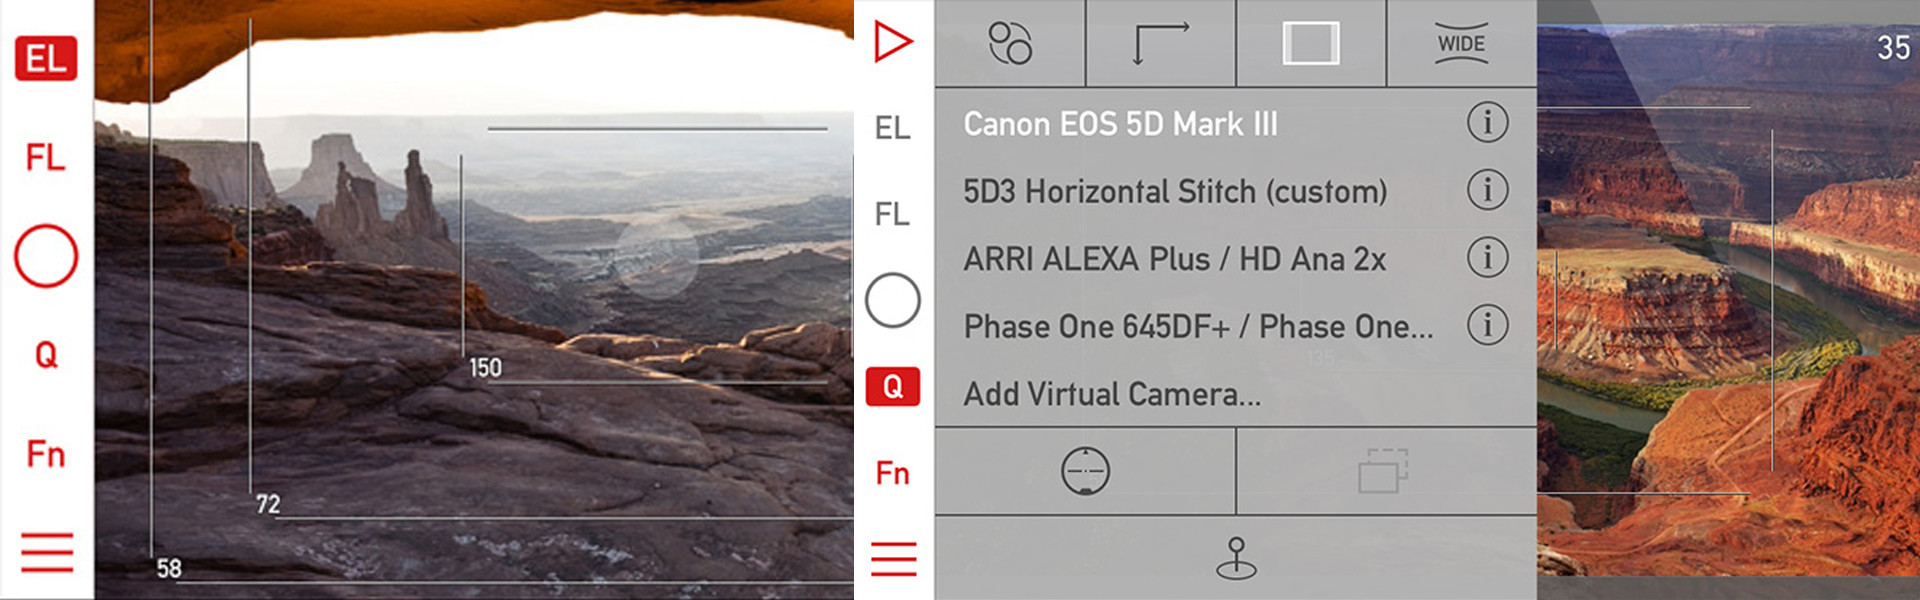Tap the 72 frame line label
Viewport: 1920px width, 600px height.
click(268, 504)
